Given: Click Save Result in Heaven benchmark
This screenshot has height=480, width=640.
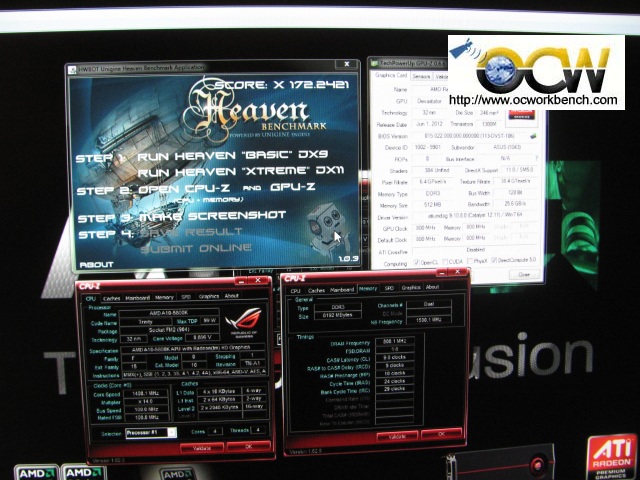Looking at the screenshot, I should [191, 232].
